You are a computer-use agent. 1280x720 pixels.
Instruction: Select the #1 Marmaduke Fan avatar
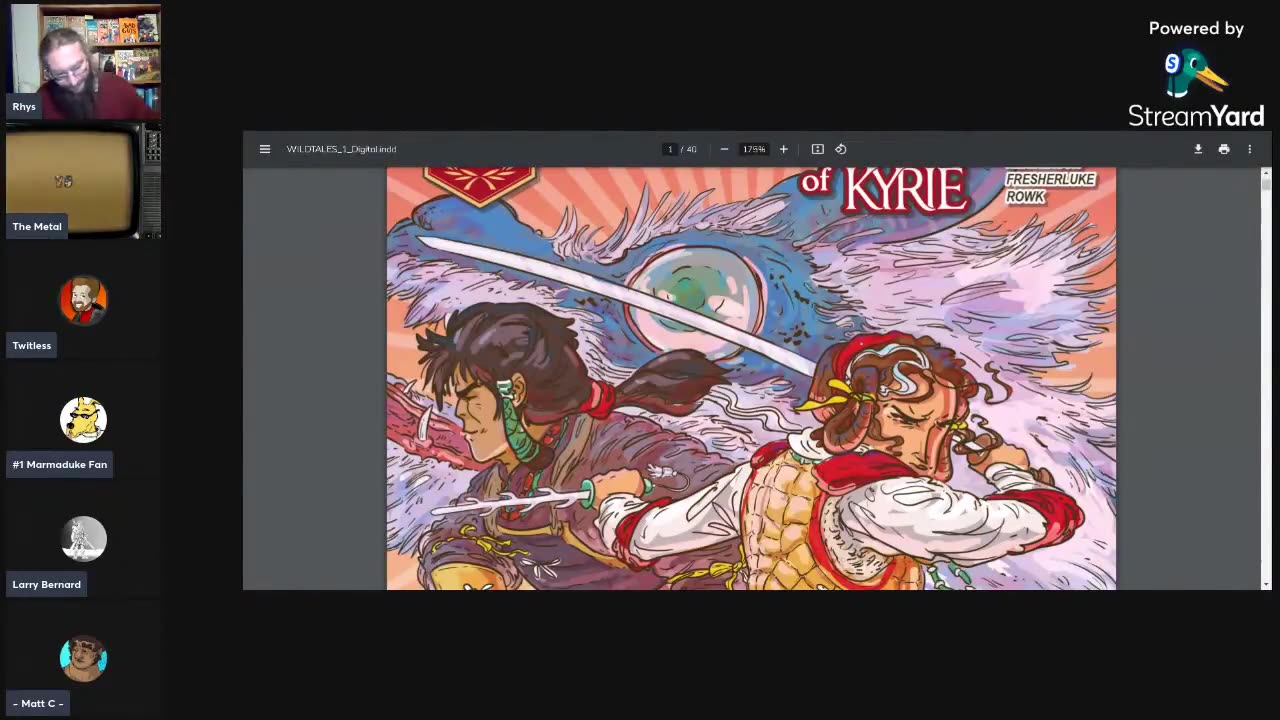coord(83,419)
